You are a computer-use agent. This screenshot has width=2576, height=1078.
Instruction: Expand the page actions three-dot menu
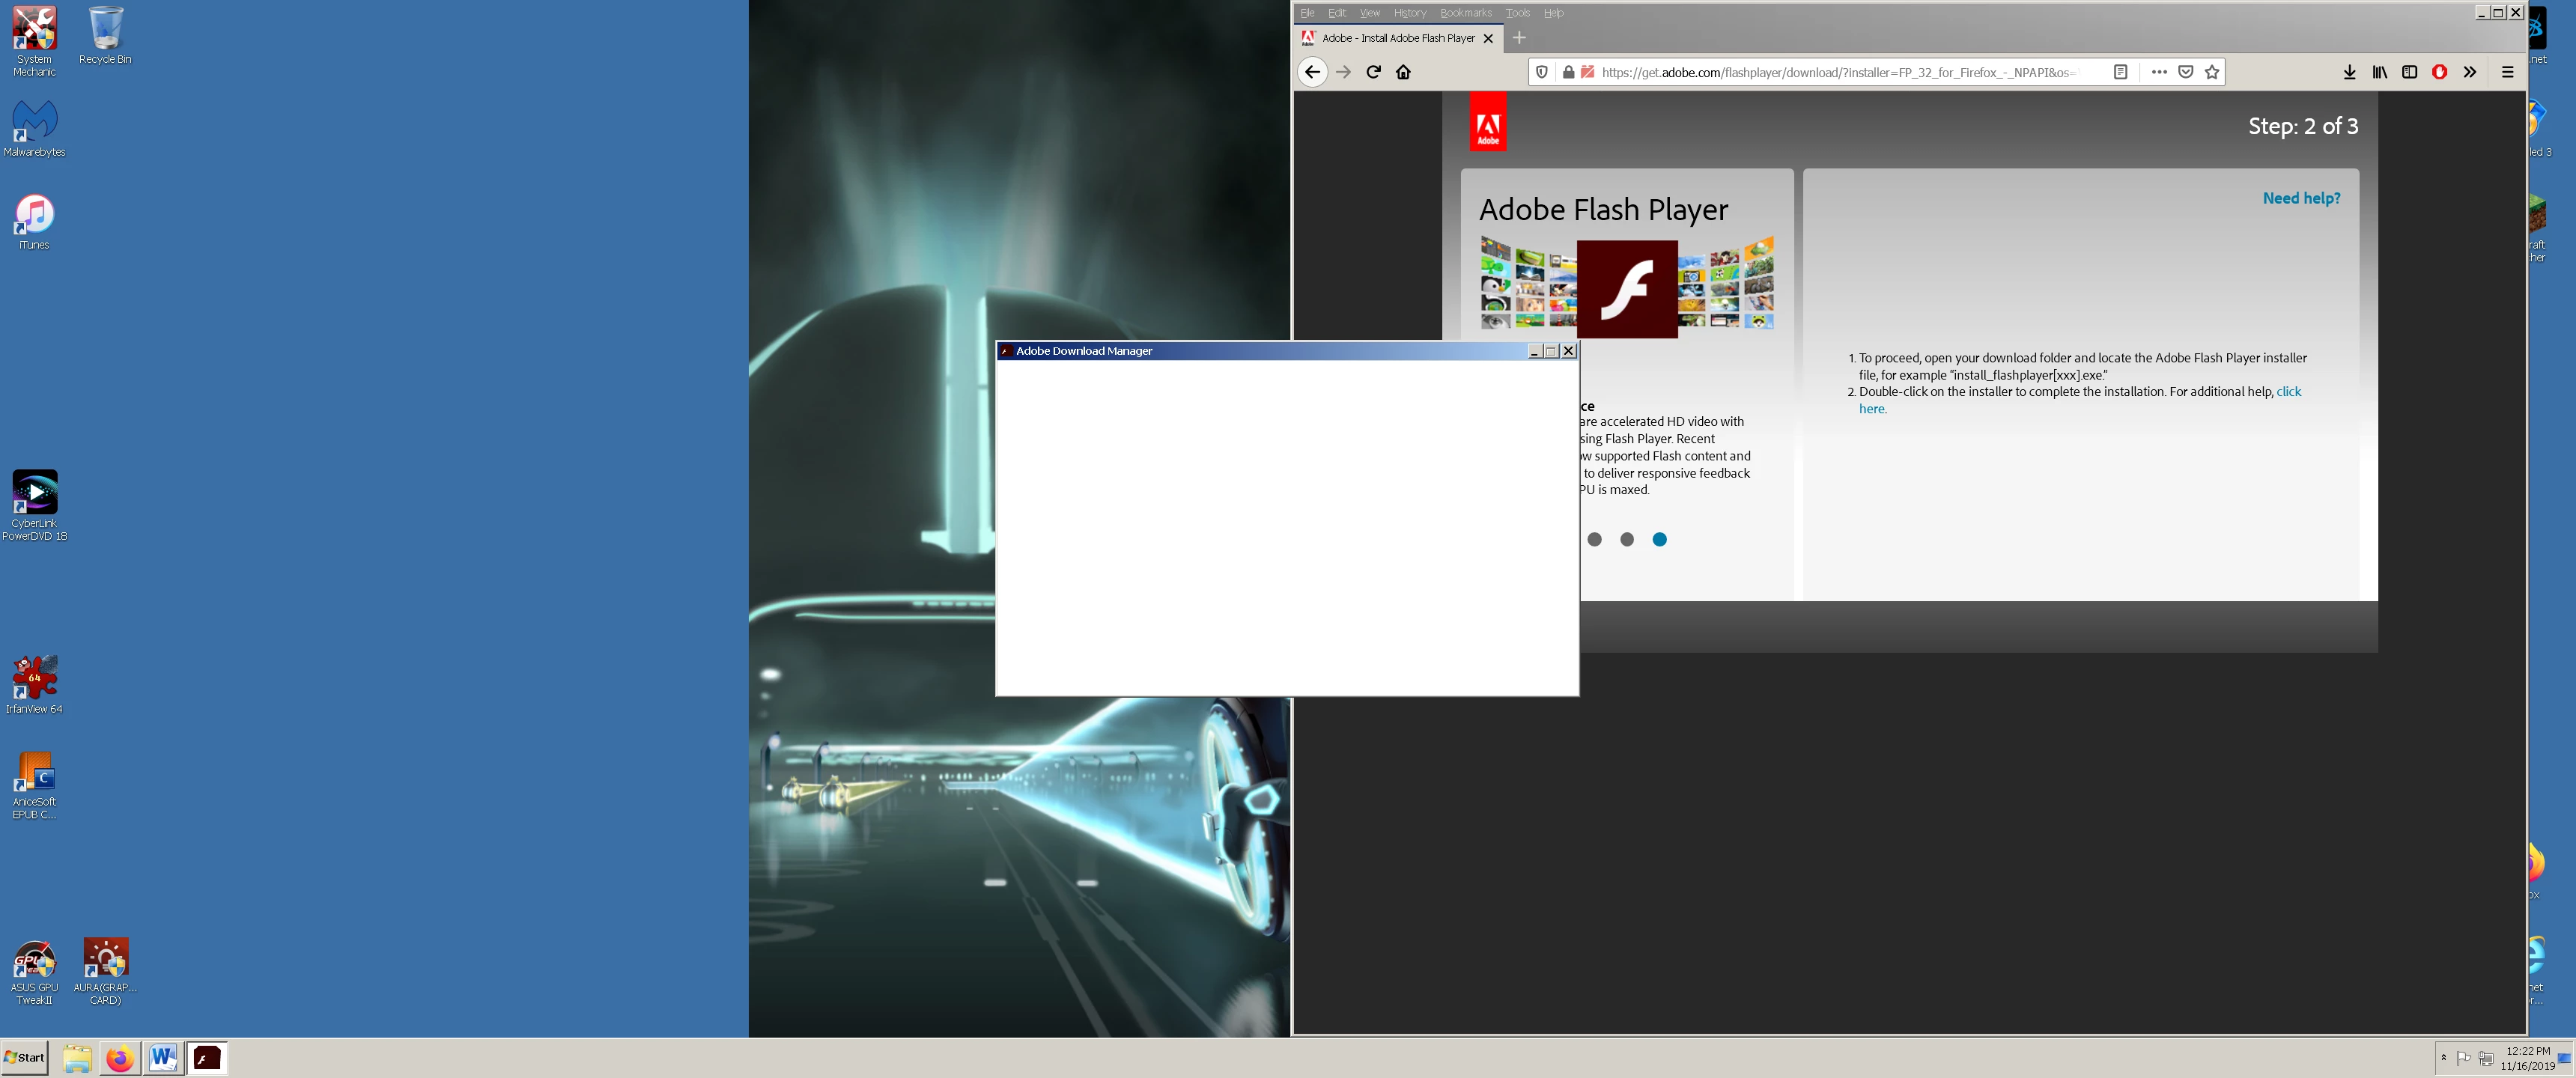(2159, 72)
